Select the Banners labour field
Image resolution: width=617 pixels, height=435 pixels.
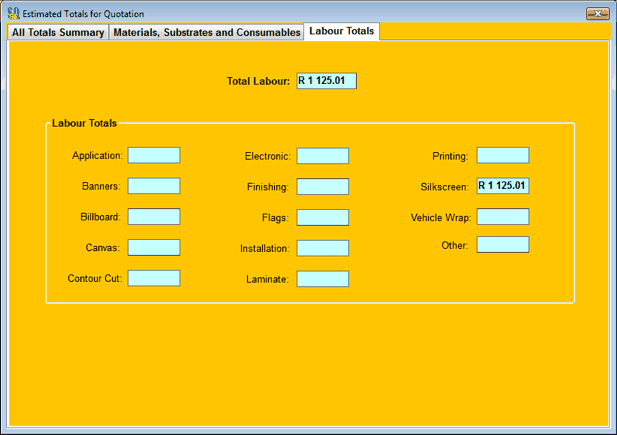[x=154, y=186]
